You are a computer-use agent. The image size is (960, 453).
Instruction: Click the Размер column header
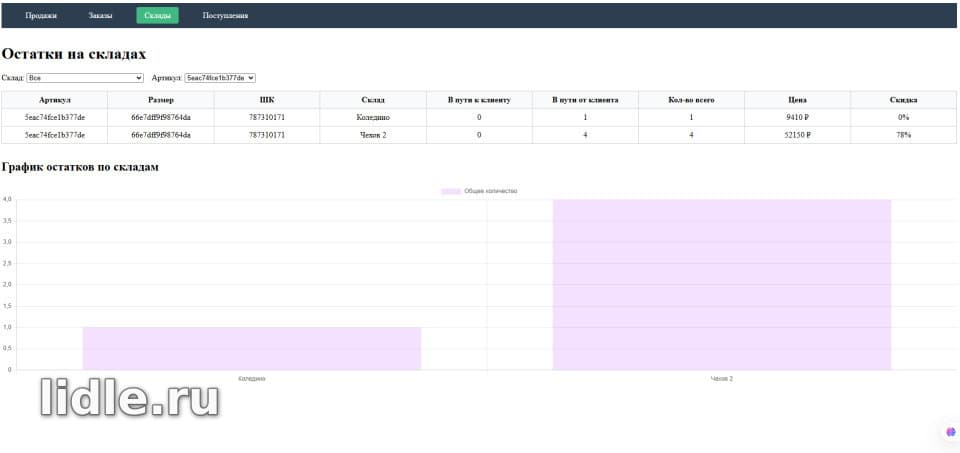[160, 100]
